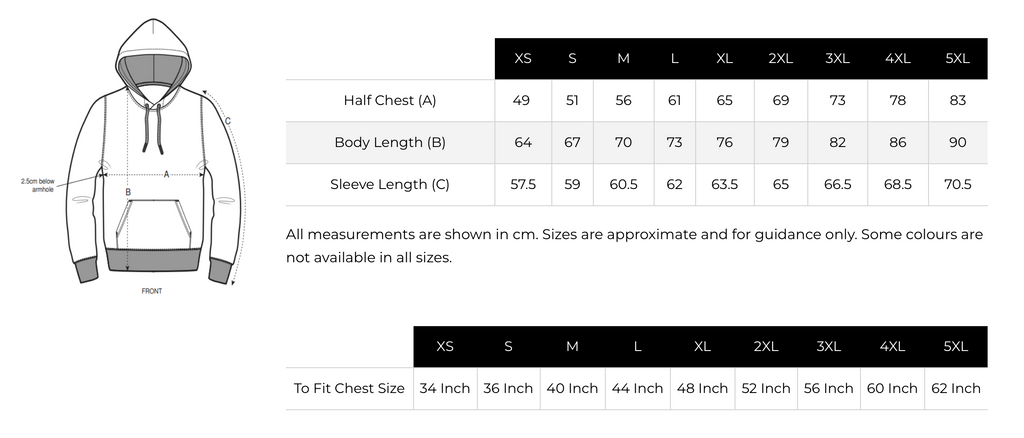Select the 'Body Length (B)' row label
1024x438 pixels.
tap(390, 142)
